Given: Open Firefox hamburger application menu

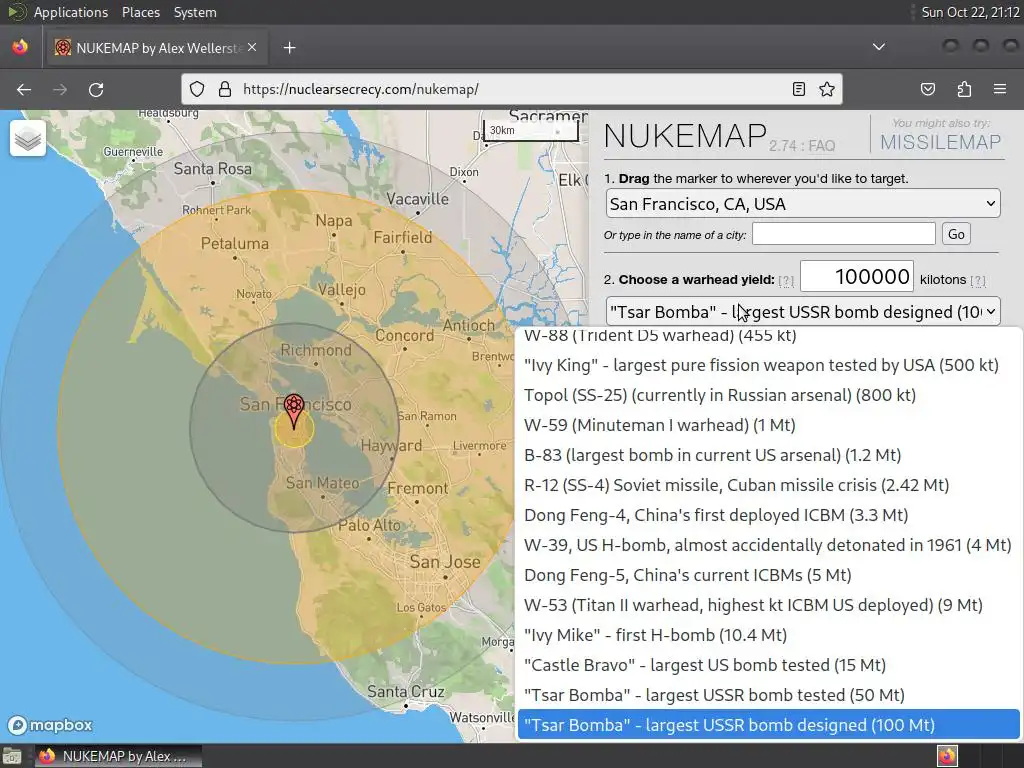Looking at the screenshot, I should (x=1000, y=89).
